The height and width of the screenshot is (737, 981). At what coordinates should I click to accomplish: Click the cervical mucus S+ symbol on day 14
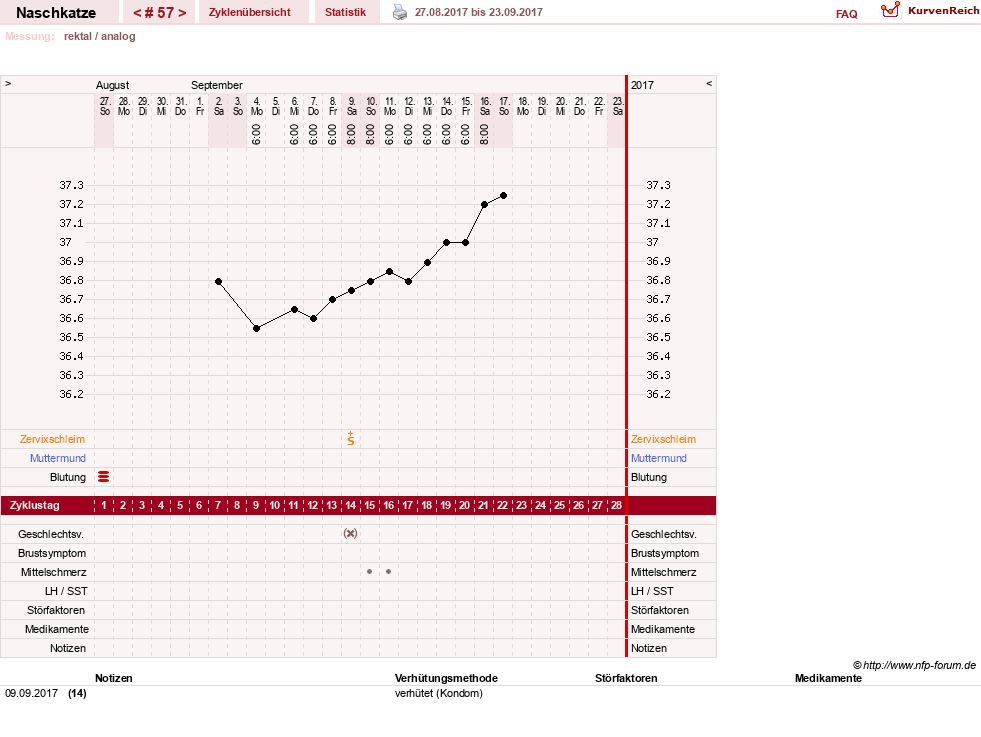(351, 439)
